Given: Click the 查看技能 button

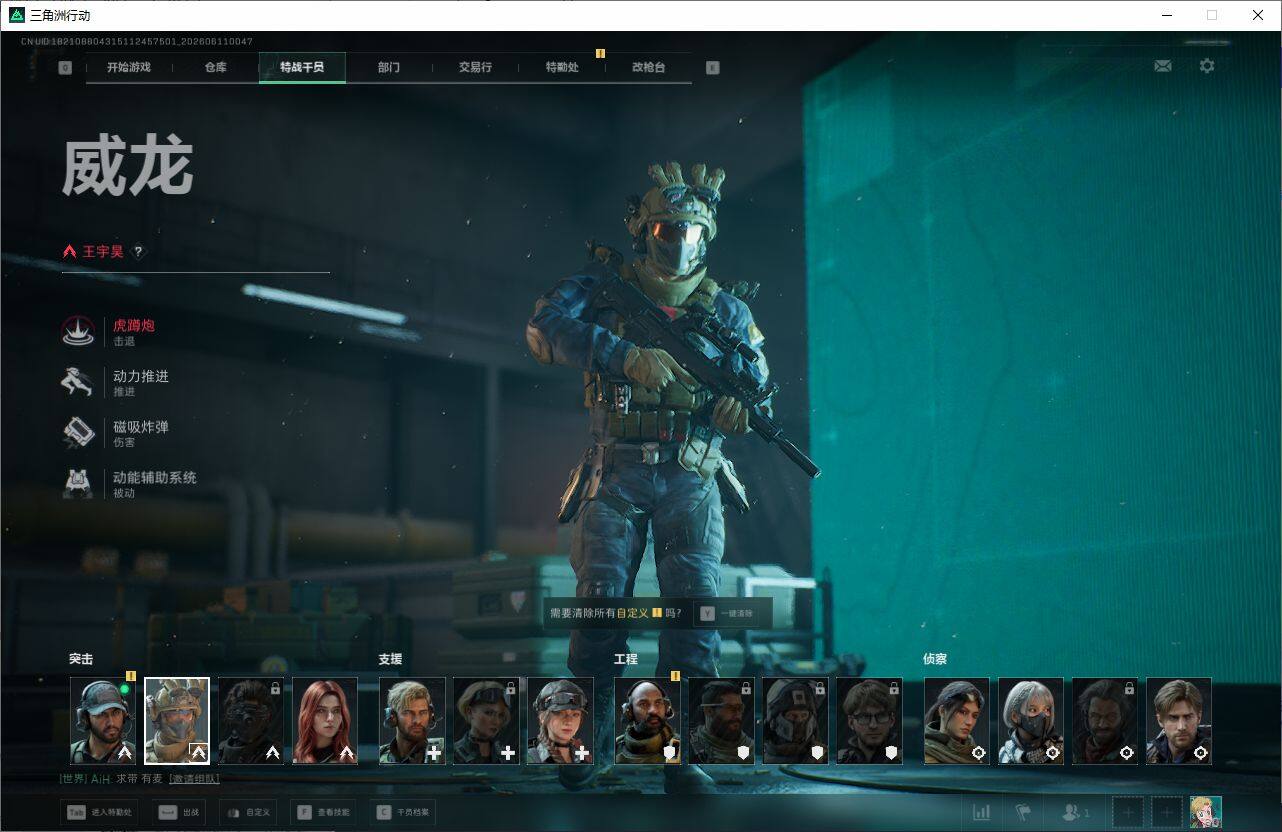Looking at the screenshot, I should click(322, 812).
